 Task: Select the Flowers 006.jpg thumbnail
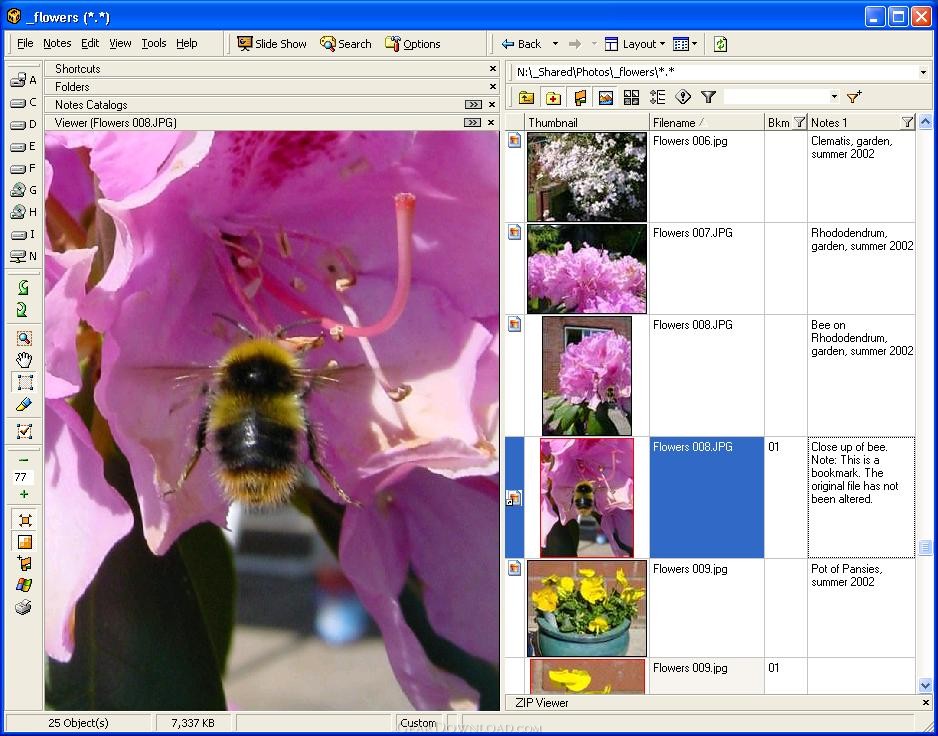(587, 177)
